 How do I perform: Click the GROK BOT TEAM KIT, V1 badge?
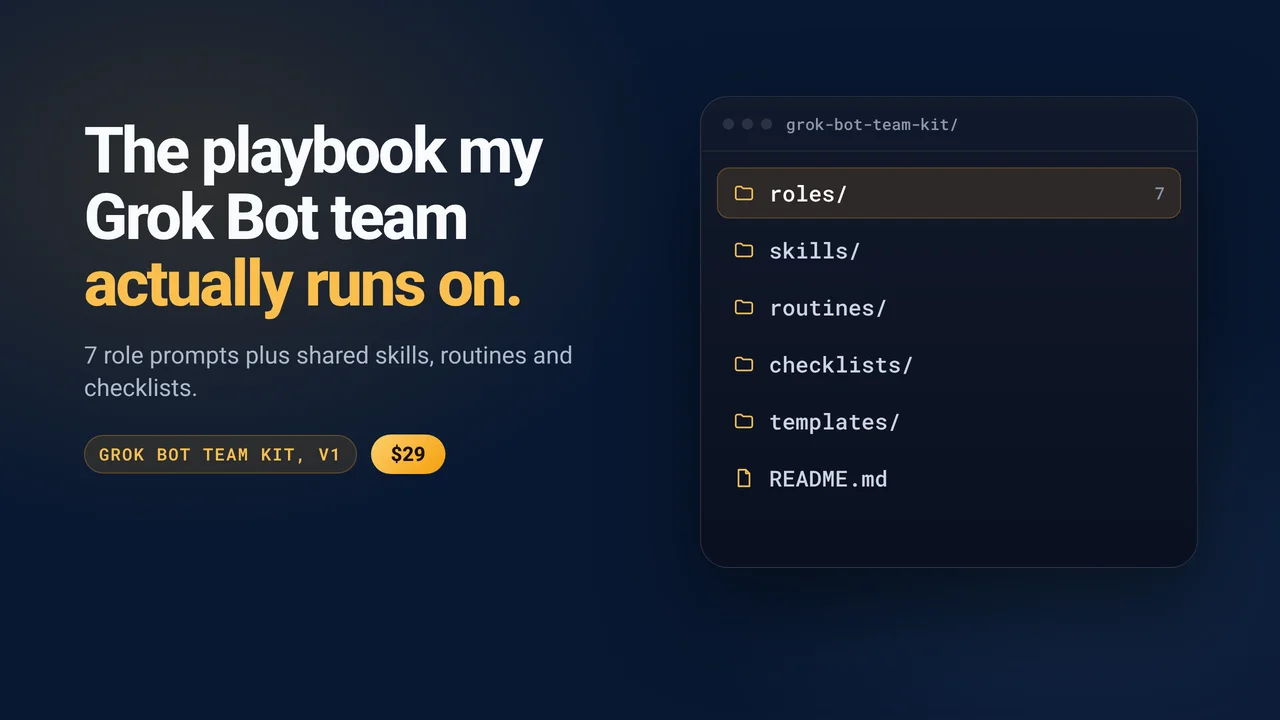(x=220, y=454)
